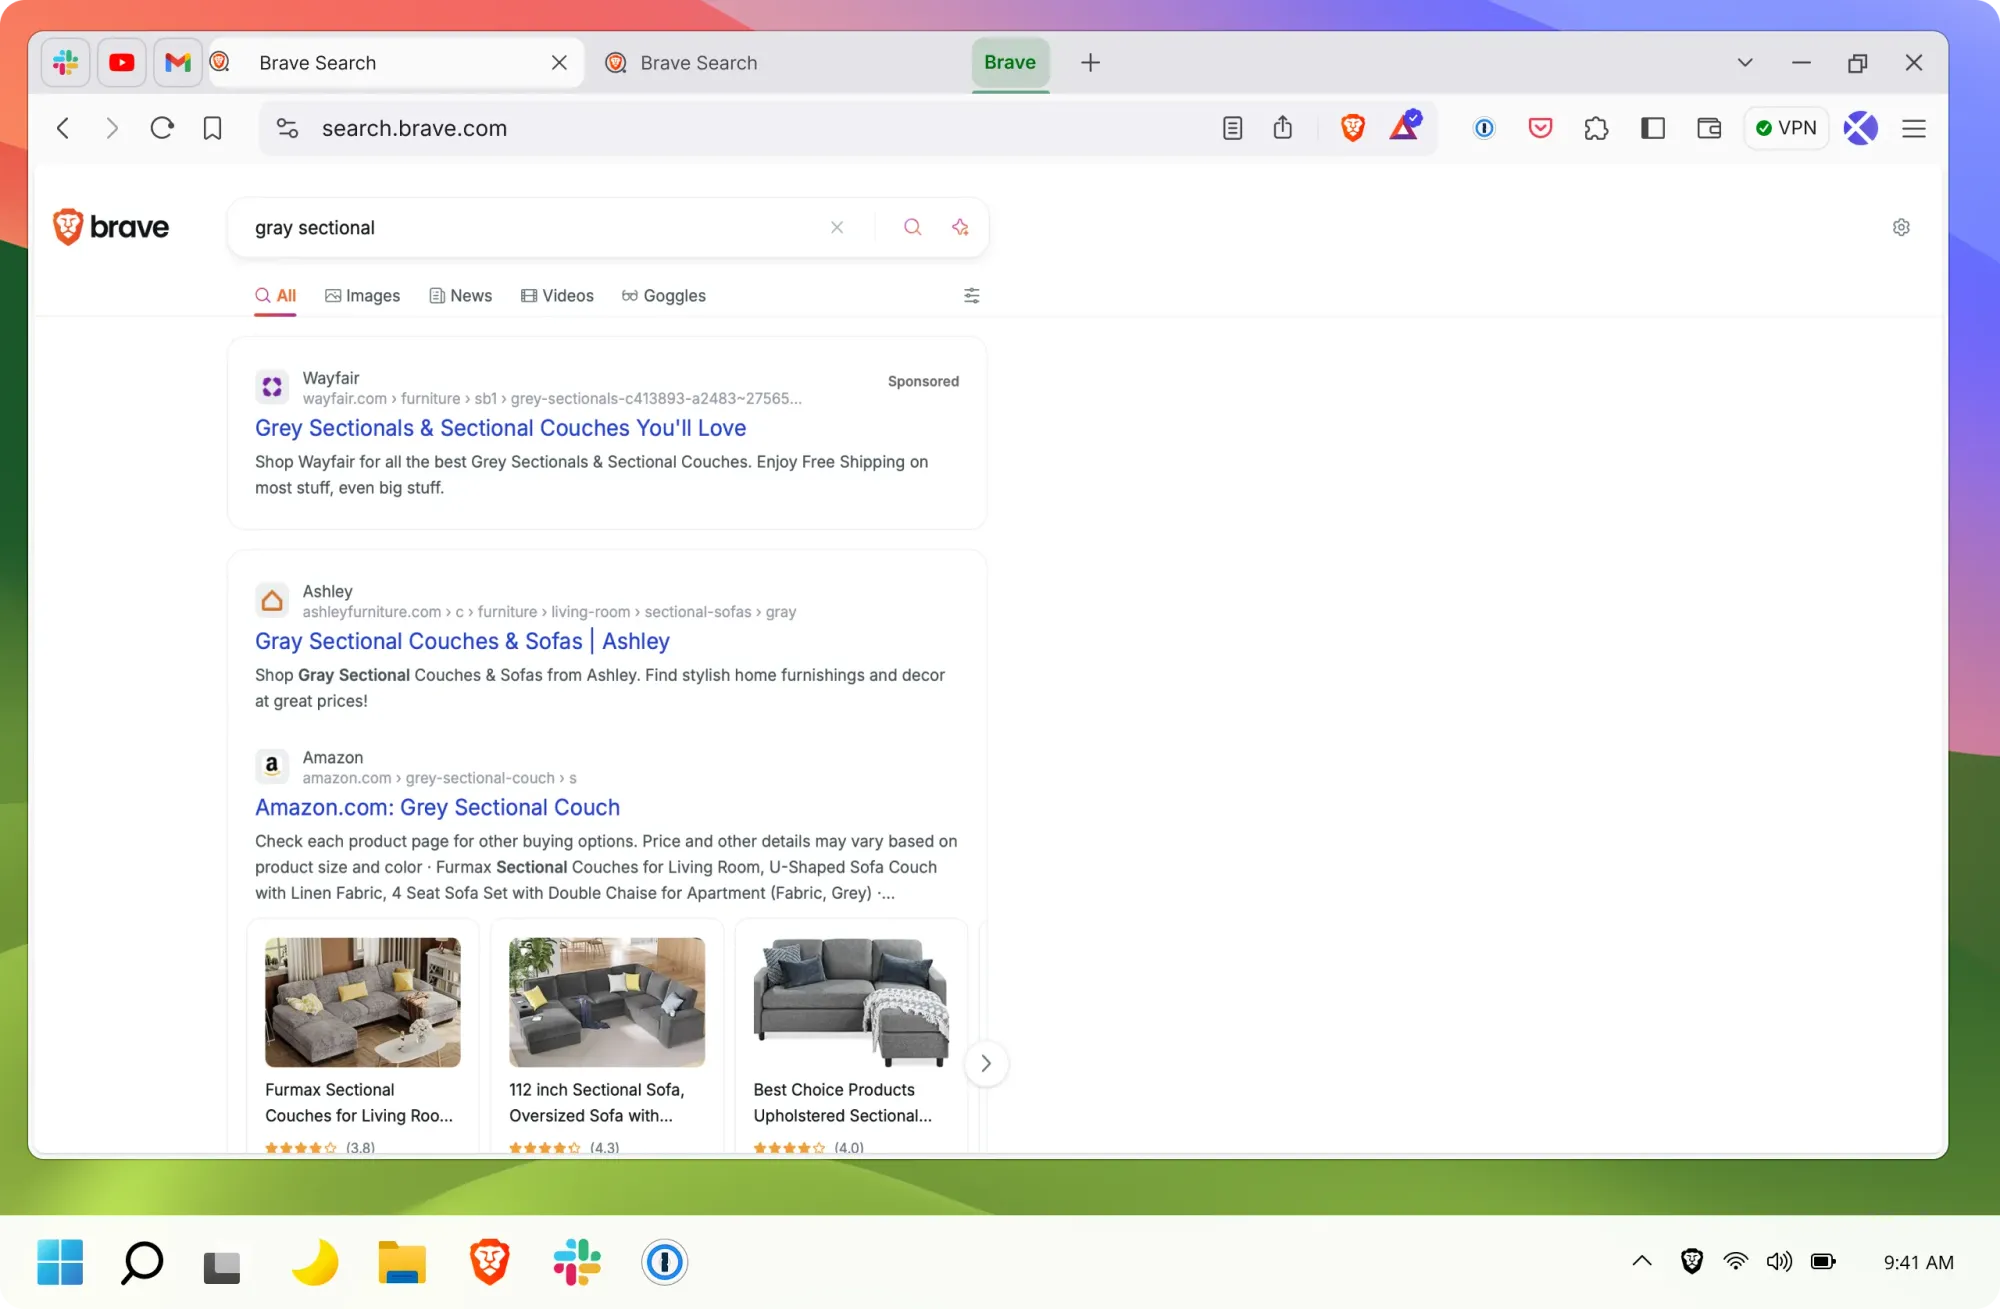Screen dimensions: 2000x1309
Task: Show more products with the carousel arrow
Action: tap(986, 1063)
